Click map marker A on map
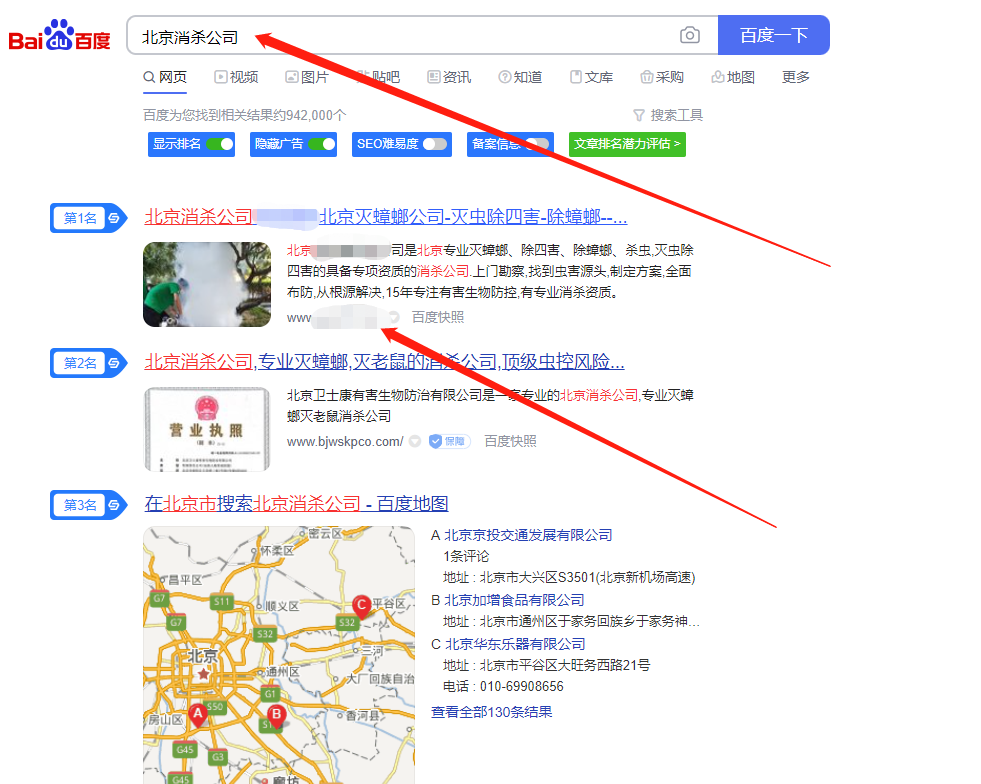 pos(198,713)
